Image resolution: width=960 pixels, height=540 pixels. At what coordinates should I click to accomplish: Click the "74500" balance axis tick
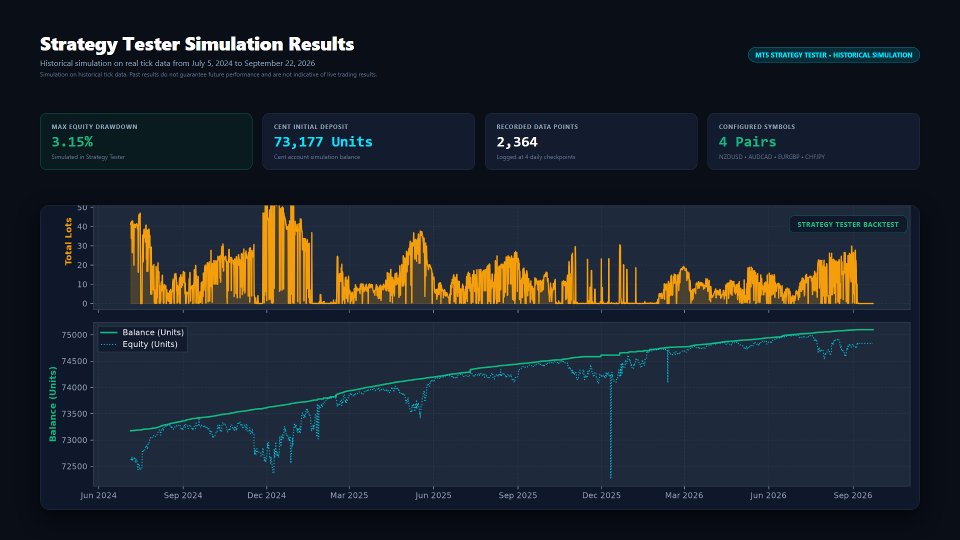pyautogui.click(x=75, y=361)
